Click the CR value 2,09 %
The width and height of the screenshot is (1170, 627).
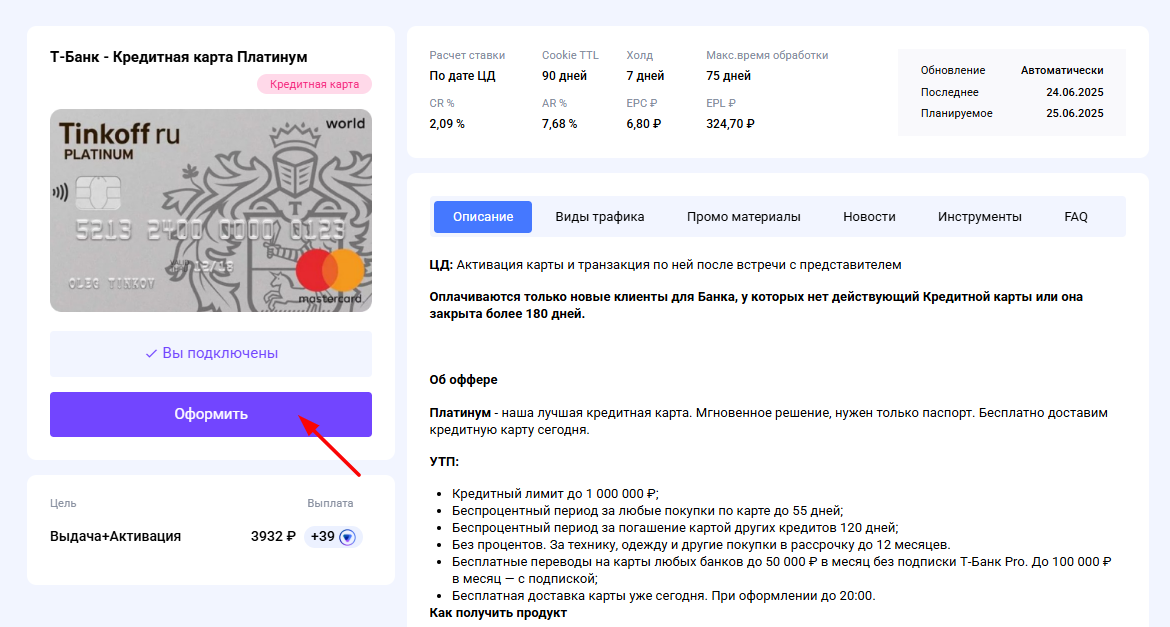pos(447,124)
